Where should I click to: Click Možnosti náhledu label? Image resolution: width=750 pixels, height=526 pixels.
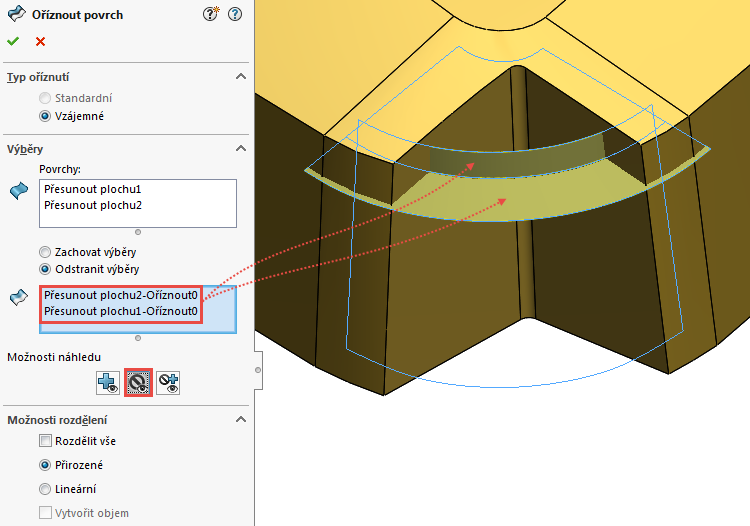[x=54, y=357]
